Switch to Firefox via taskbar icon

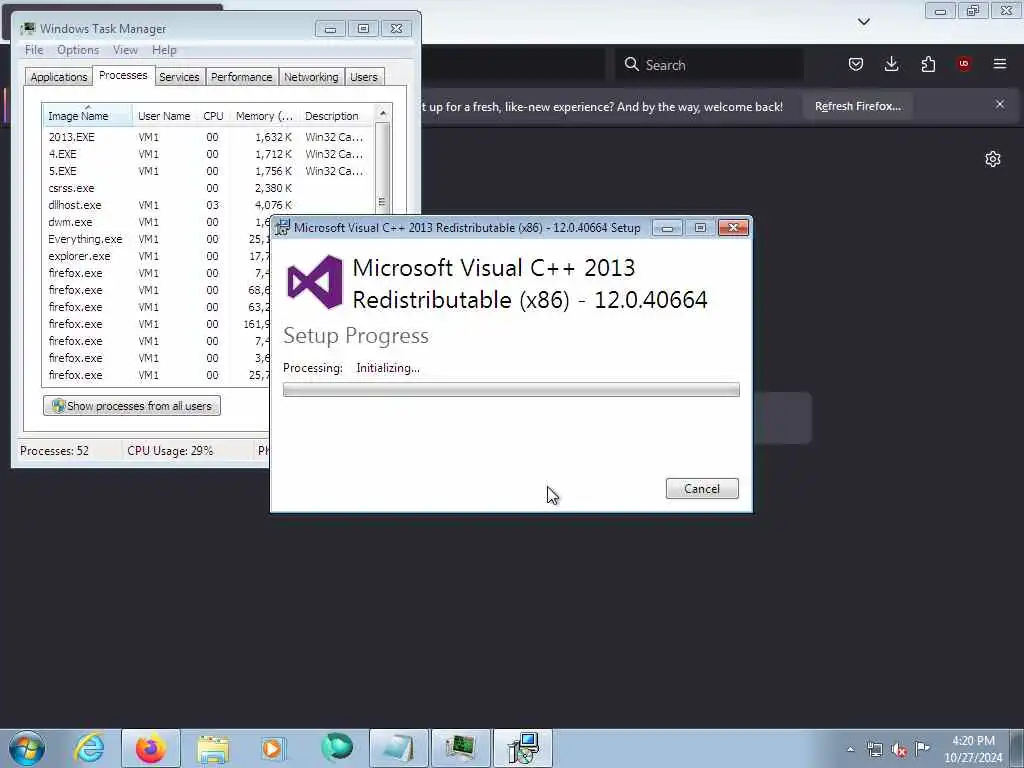tap(150, 748)
